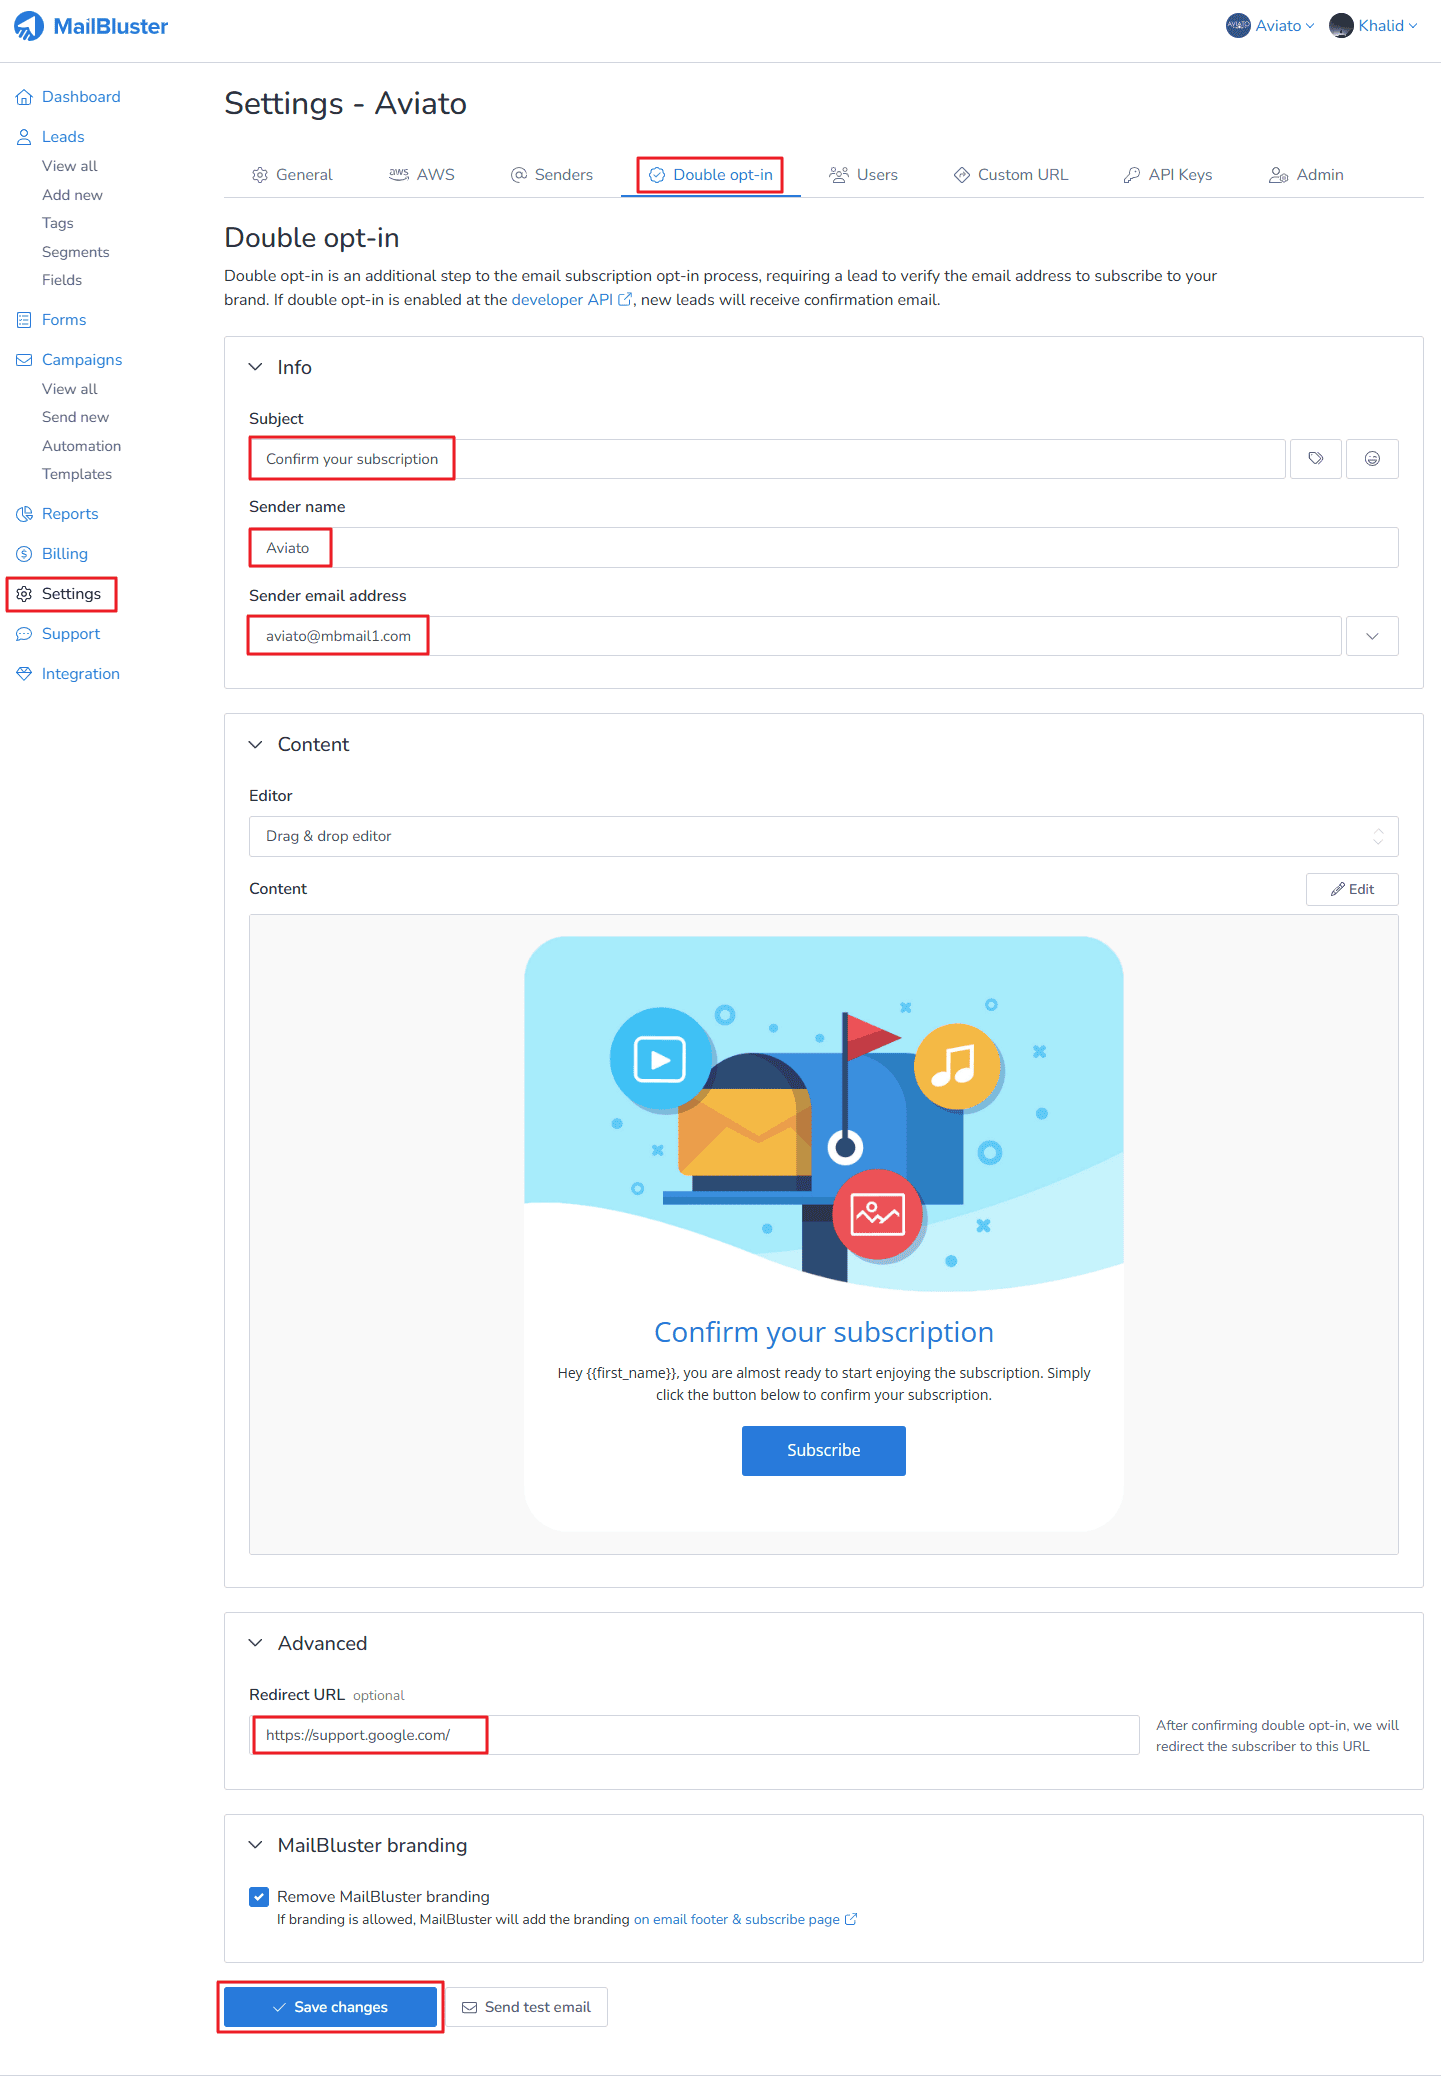1441x2076 pixels.
Task: Click the merge tag icon beside Subject
Action: point(1316,459)
